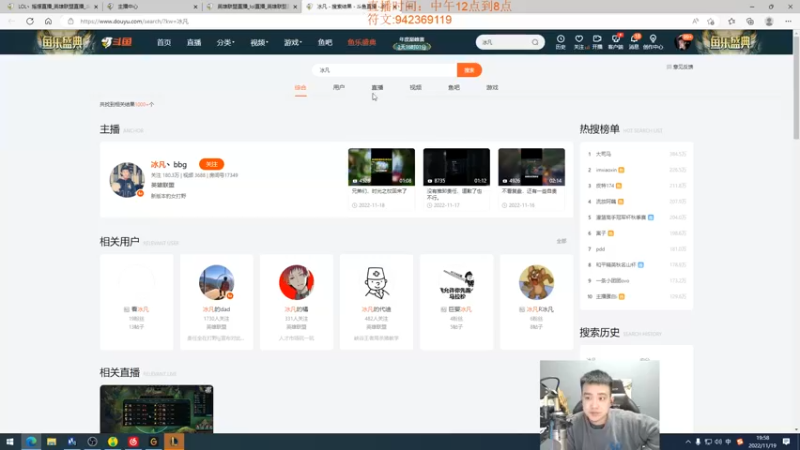Switch to the 视频 results tab
The height and width of the screenshot is (450, 800).
[415, 88]
